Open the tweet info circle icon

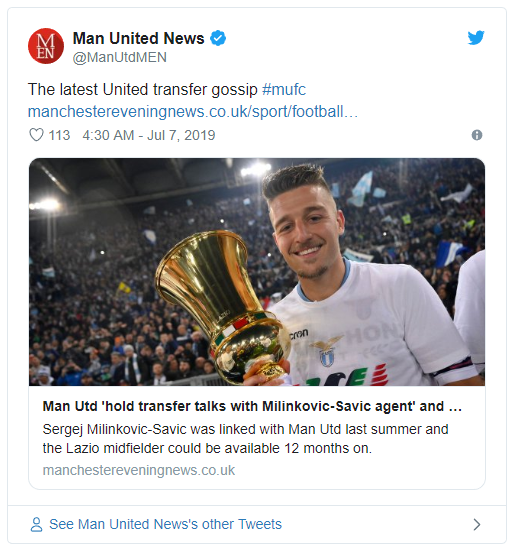[x=476, y=135]
